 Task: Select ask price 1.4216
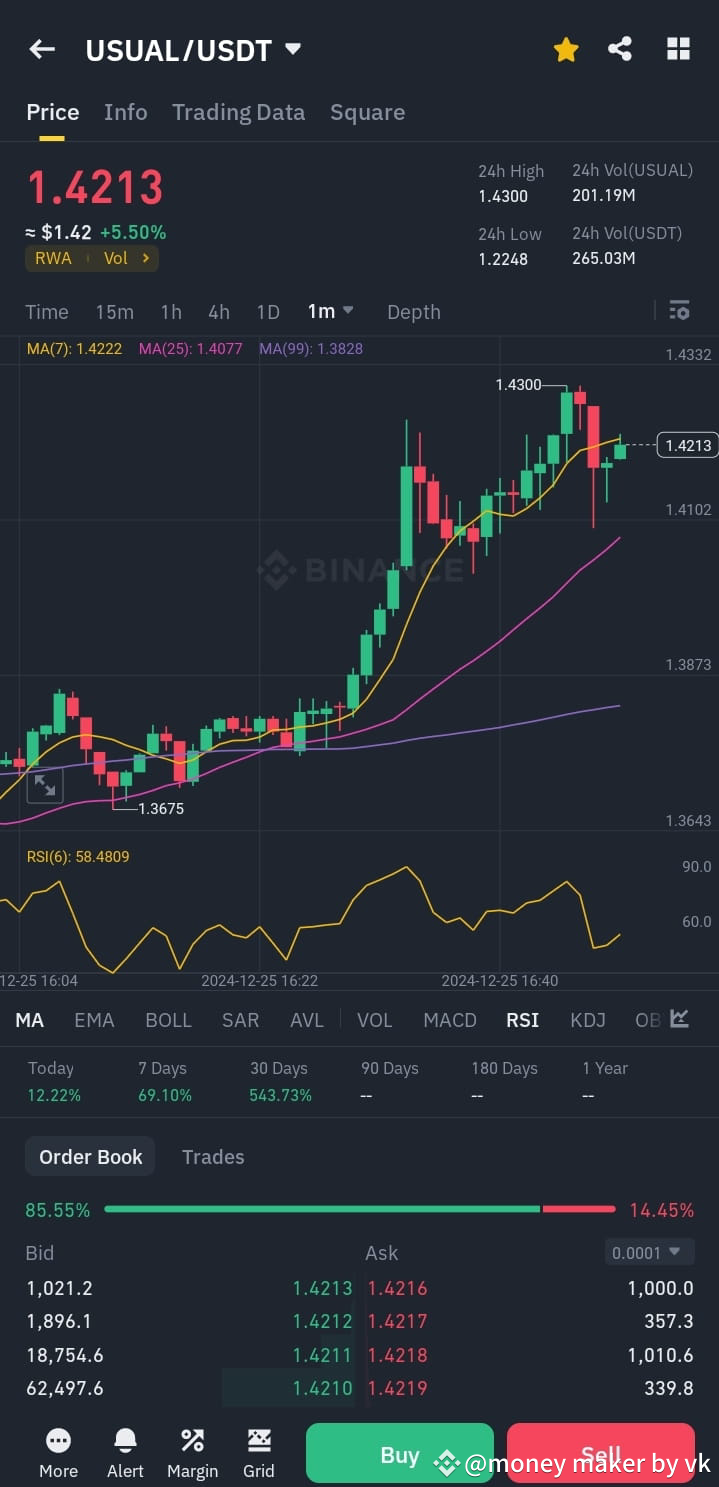[x=397, y=1288]
